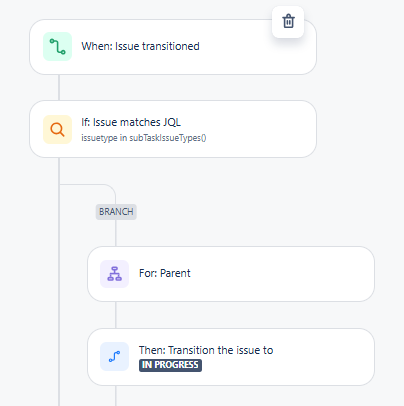
Task: Open the 'When: Issue transitioned' trigger title
Action: (x=140, y=46)
